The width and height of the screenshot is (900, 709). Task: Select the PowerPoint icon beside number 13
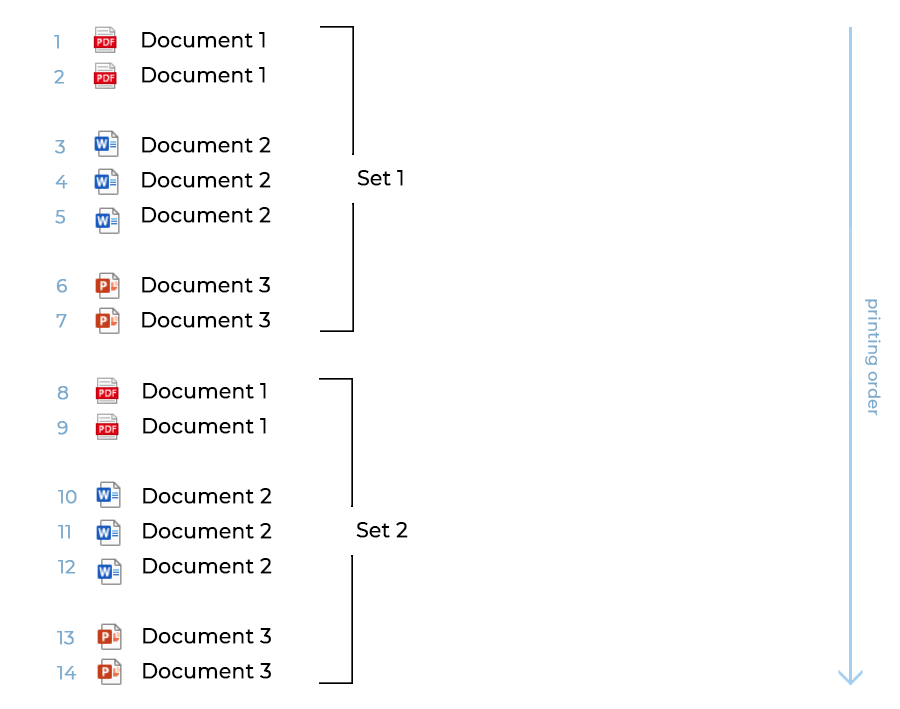[109, 636]
